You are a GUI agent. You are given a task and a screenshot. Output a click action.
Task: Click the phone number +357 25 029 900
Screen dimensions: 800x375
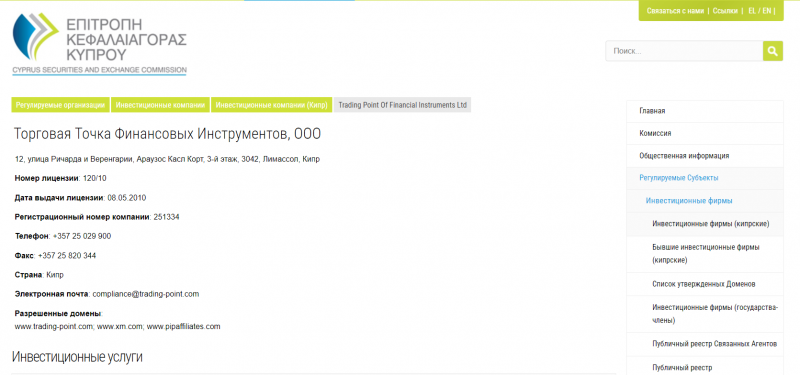(82, 237)
